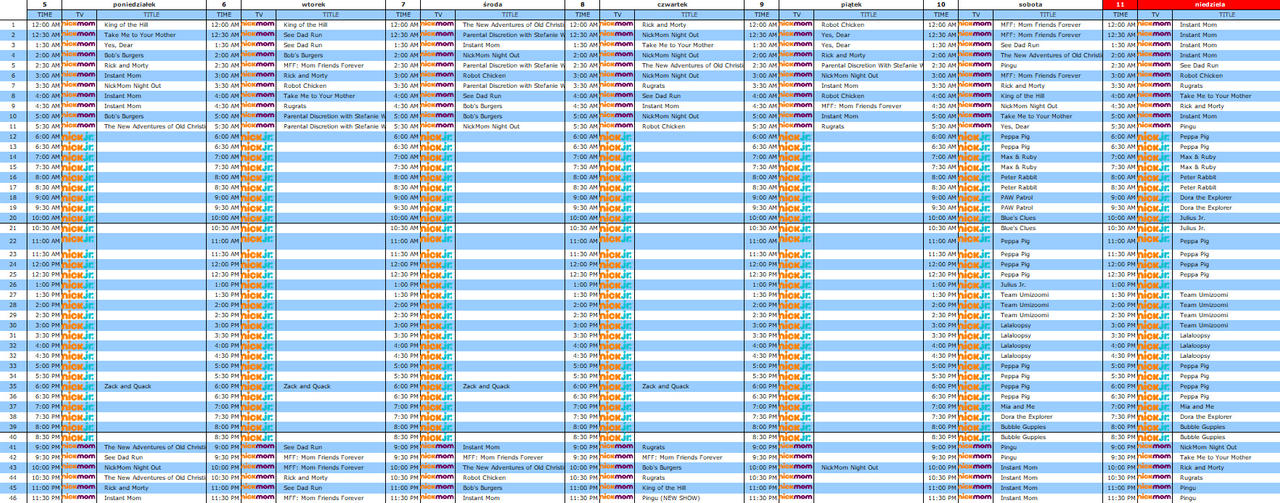Select Saturday 7:00 PM 'Mia and Me'

[1048, 406]
